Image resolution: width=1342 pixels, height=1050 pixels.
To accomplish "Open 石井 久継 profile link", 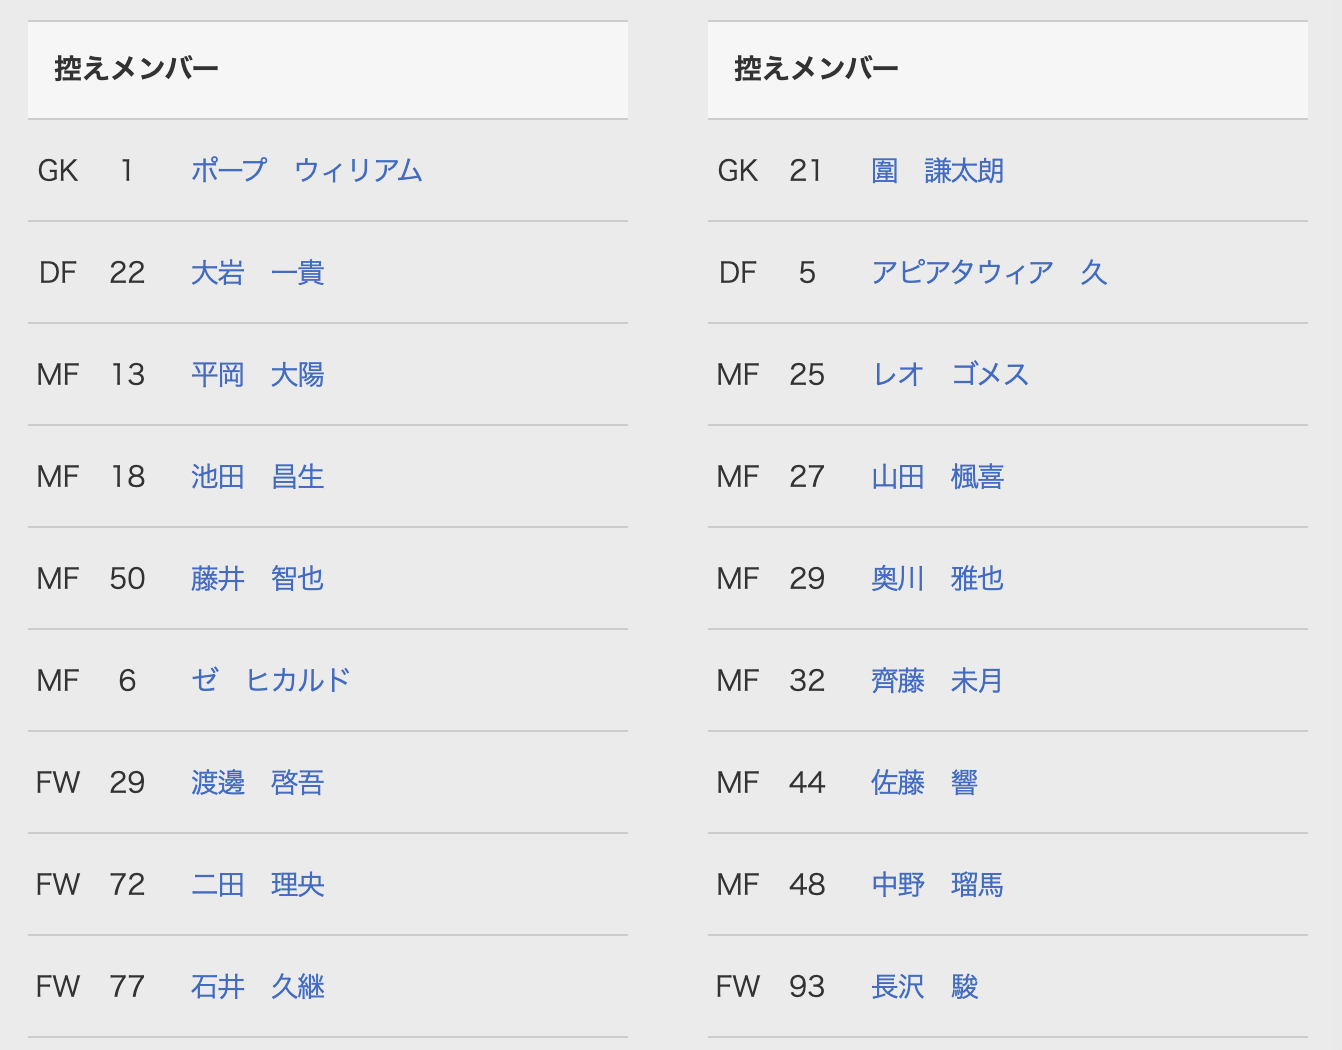I will coord(257,987).
